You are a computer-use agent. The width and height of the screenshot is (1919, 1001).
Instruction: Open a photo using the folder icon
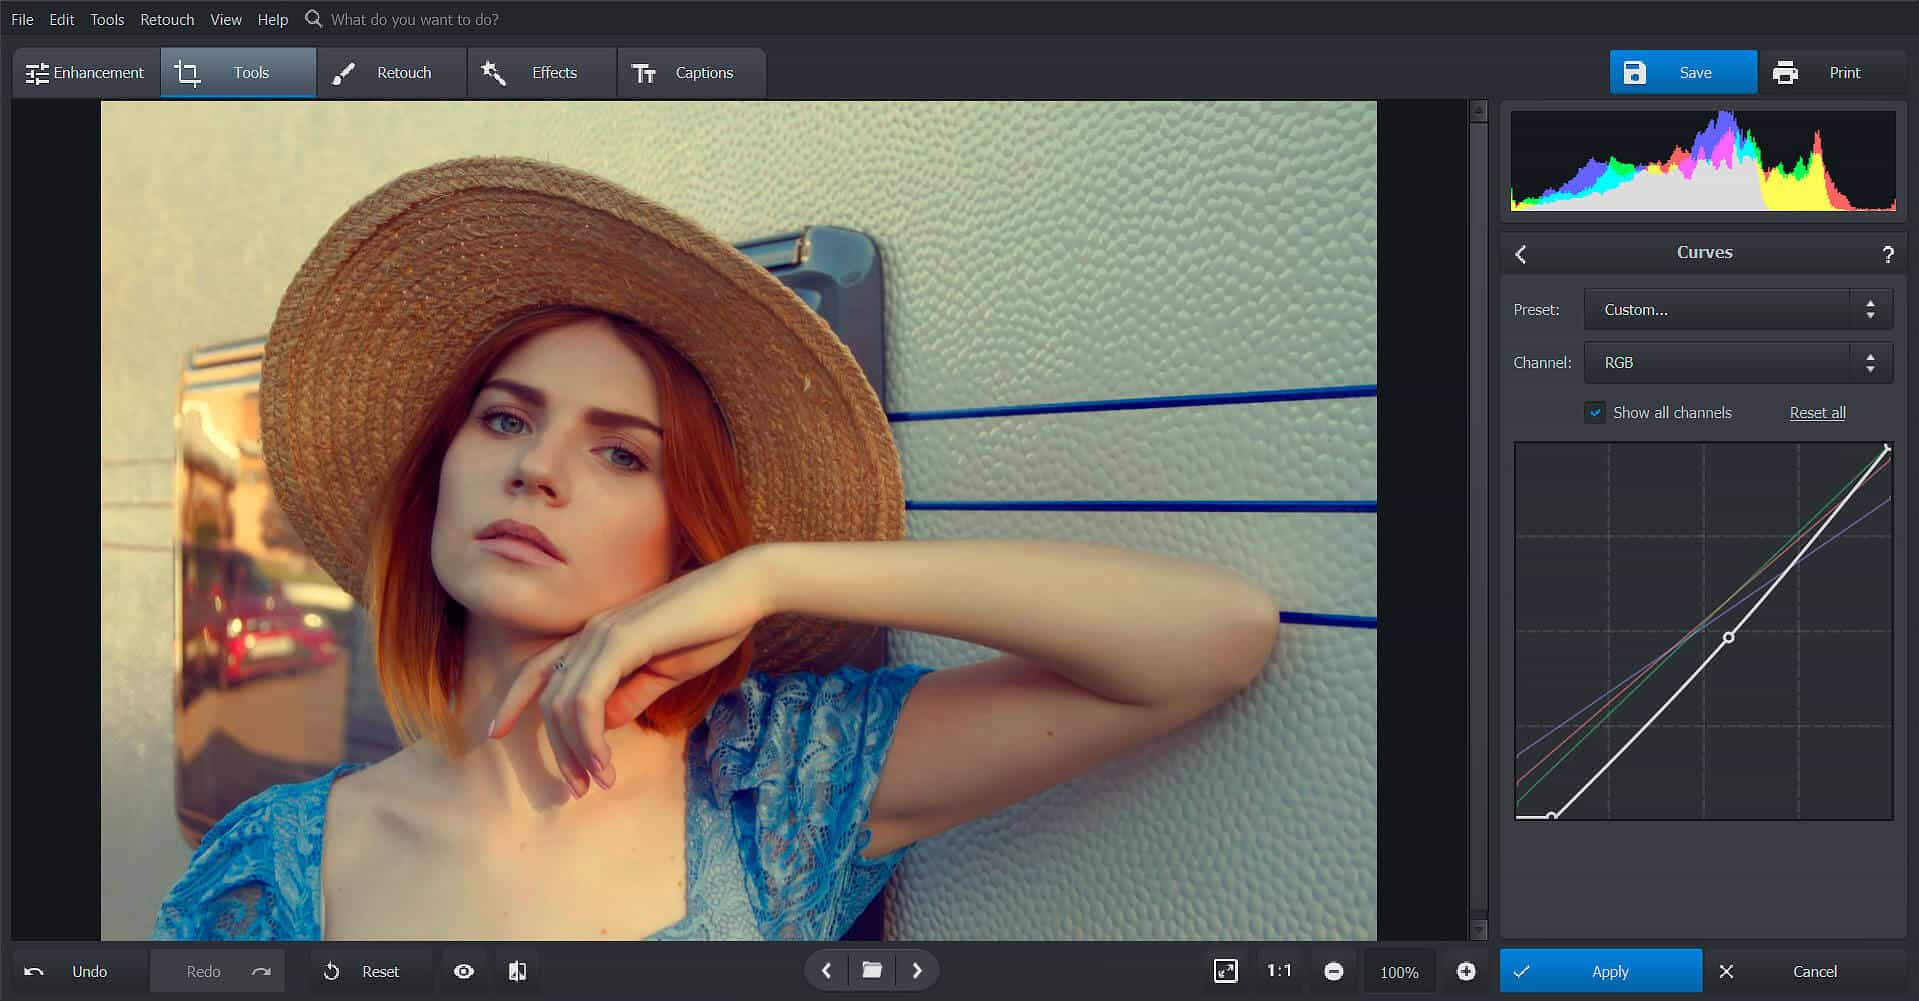[x=871, y=970]
